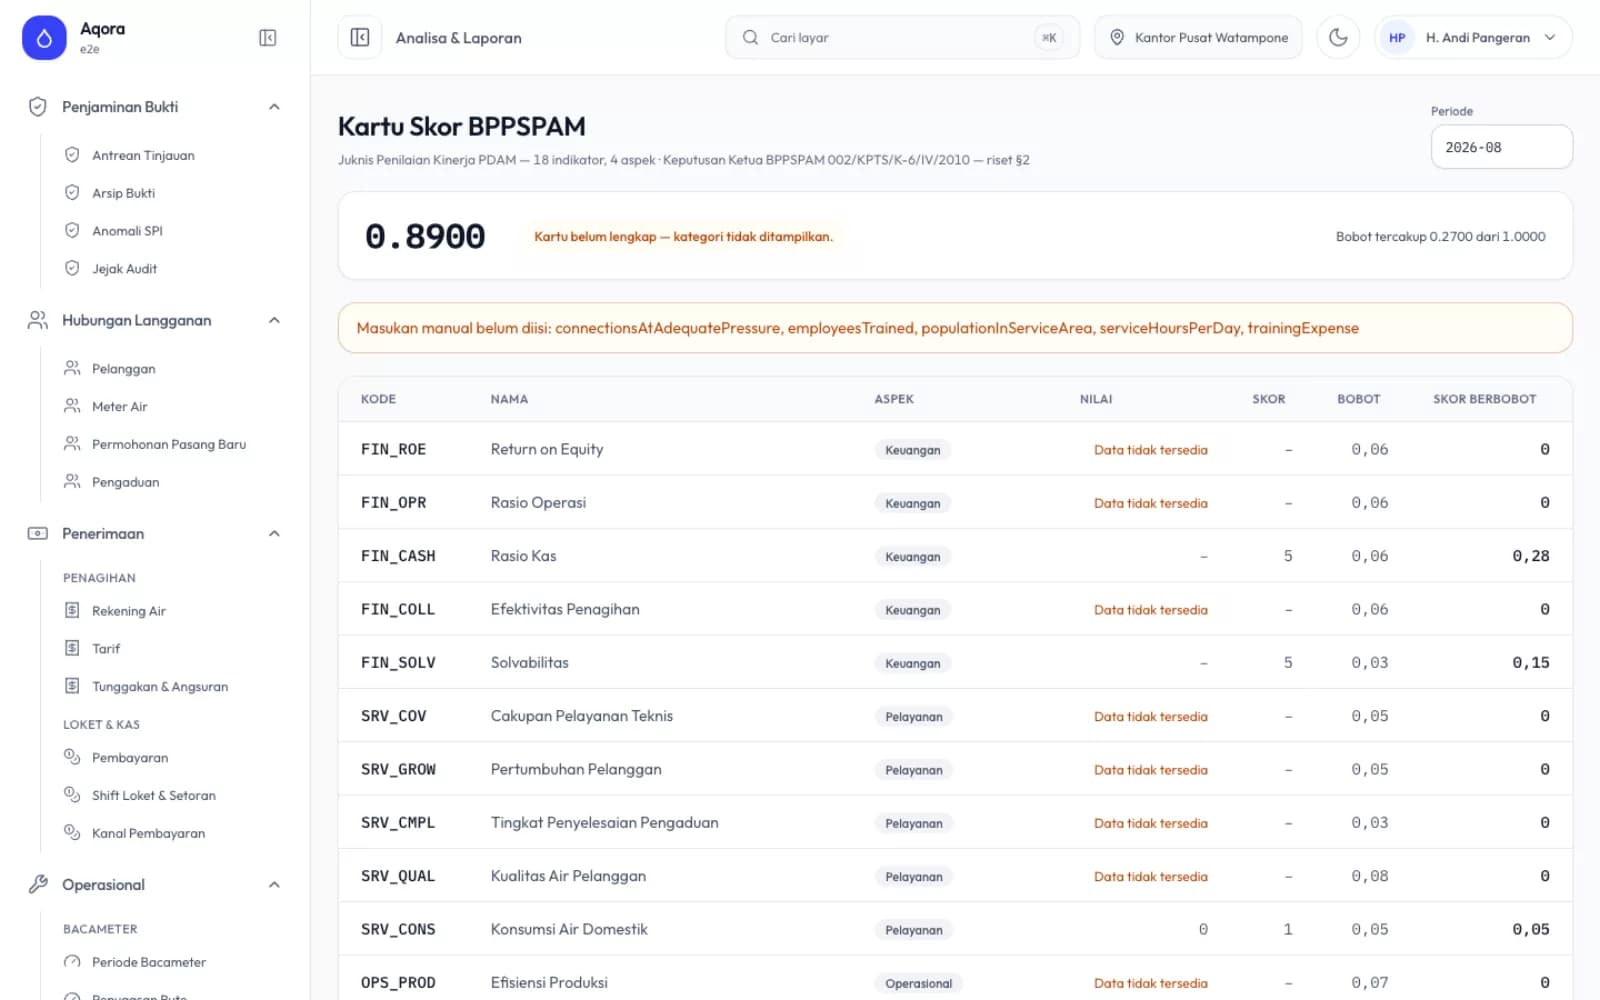Collapse the Penerimaan section chevron
The width and height of the screenshot is (1600, 1000).
click(274, 534)
